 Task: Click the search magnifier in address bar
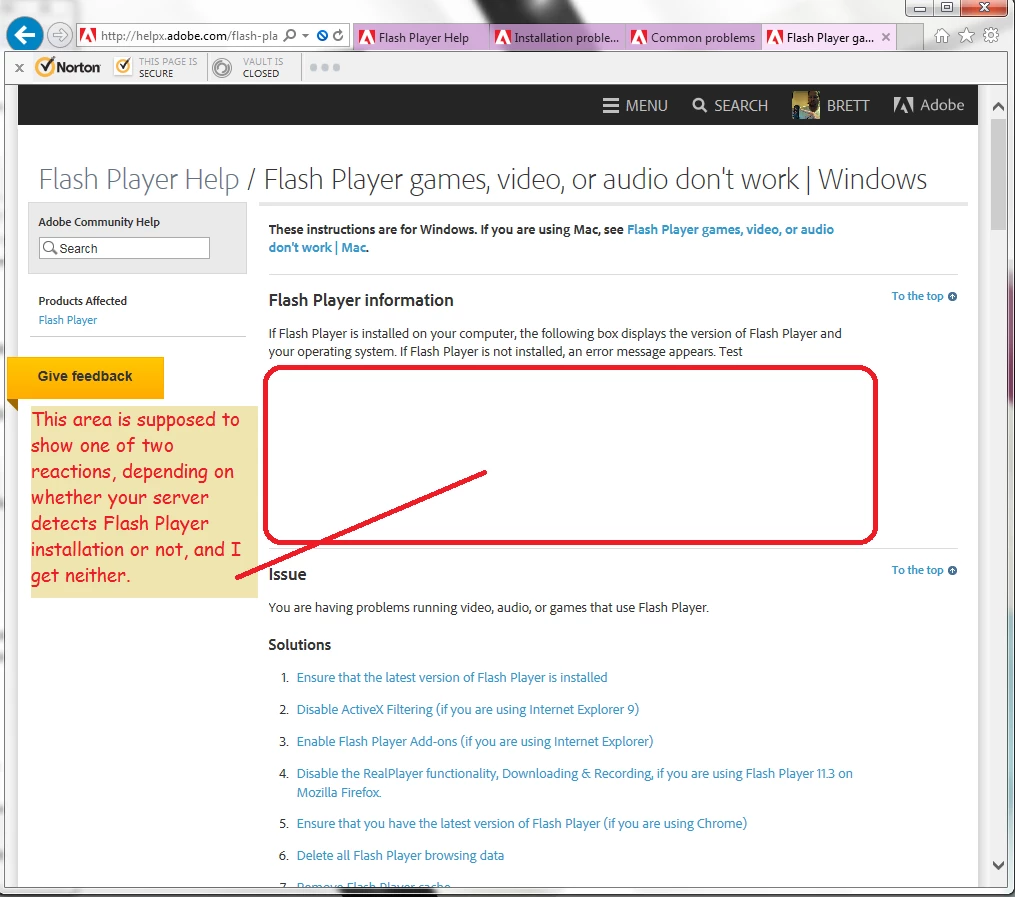(x=290, y=36)
